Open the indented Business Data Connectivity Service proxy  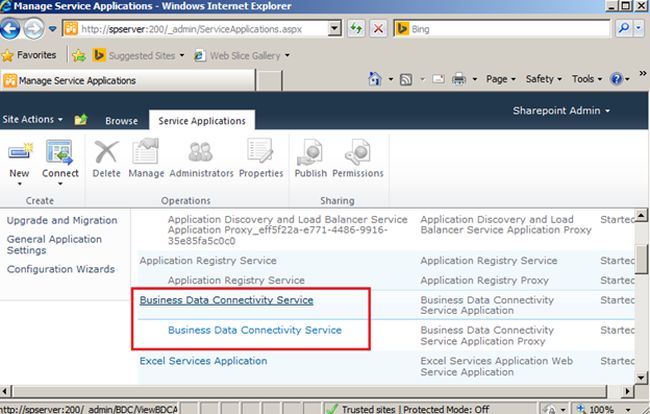255,330
